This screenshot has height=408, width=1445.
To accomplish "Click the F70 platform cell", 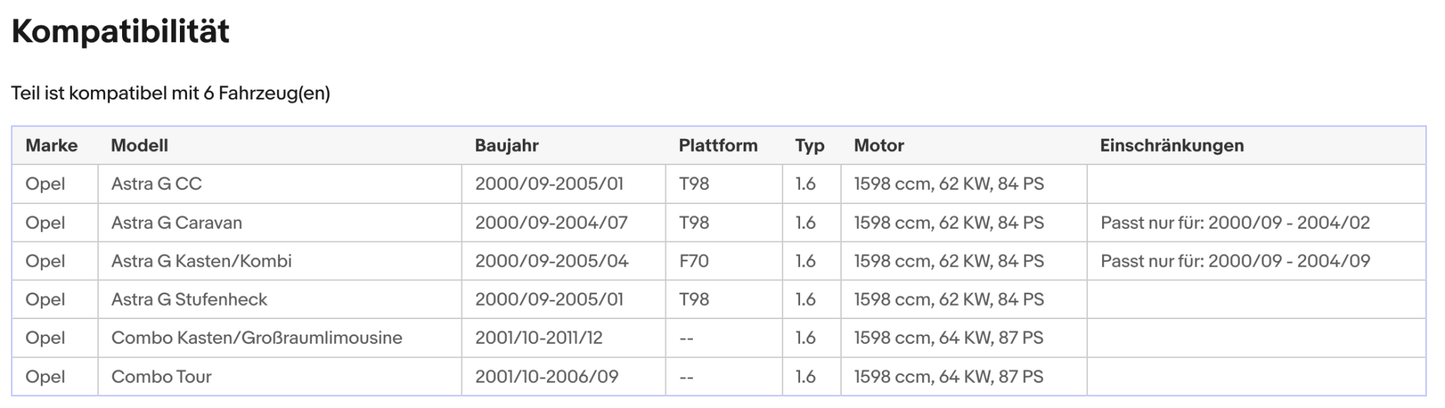I will (x=693, y=261).
